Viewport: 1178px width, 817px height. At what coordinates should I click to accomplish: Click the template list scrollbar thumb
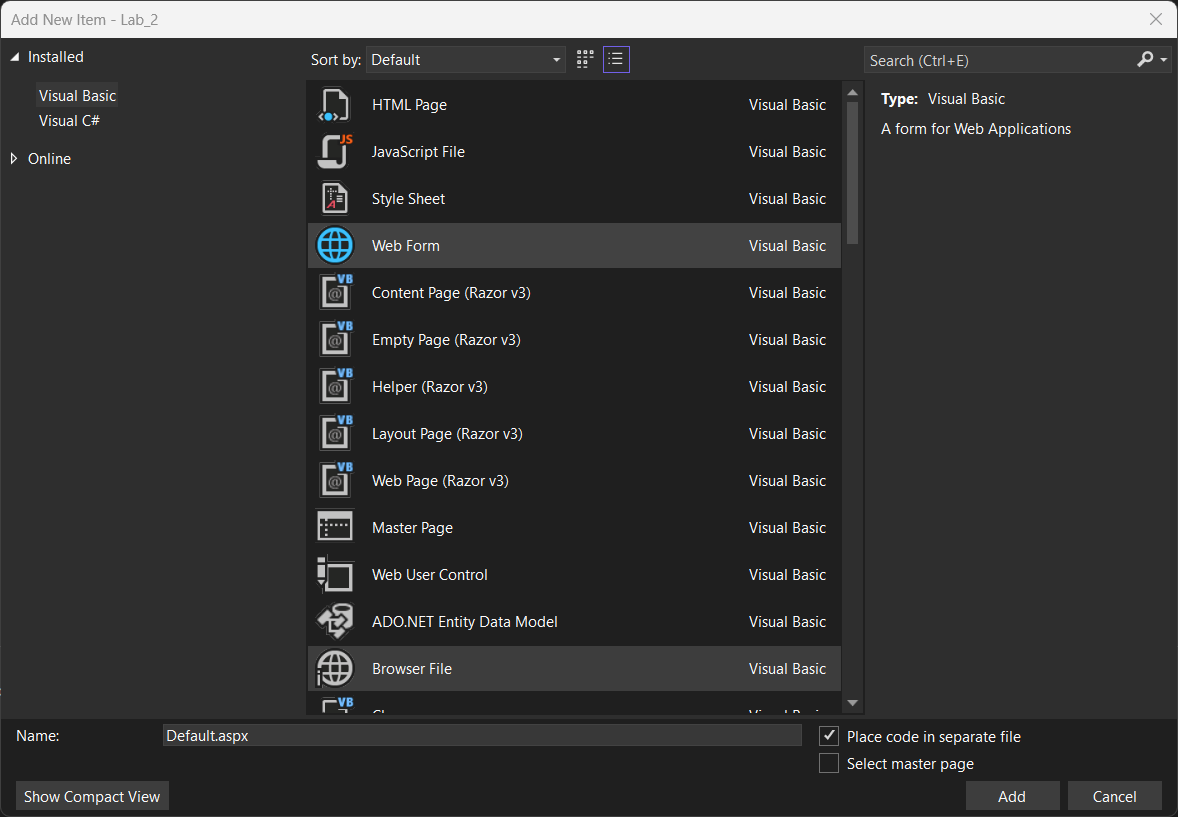tap(852, 173)
